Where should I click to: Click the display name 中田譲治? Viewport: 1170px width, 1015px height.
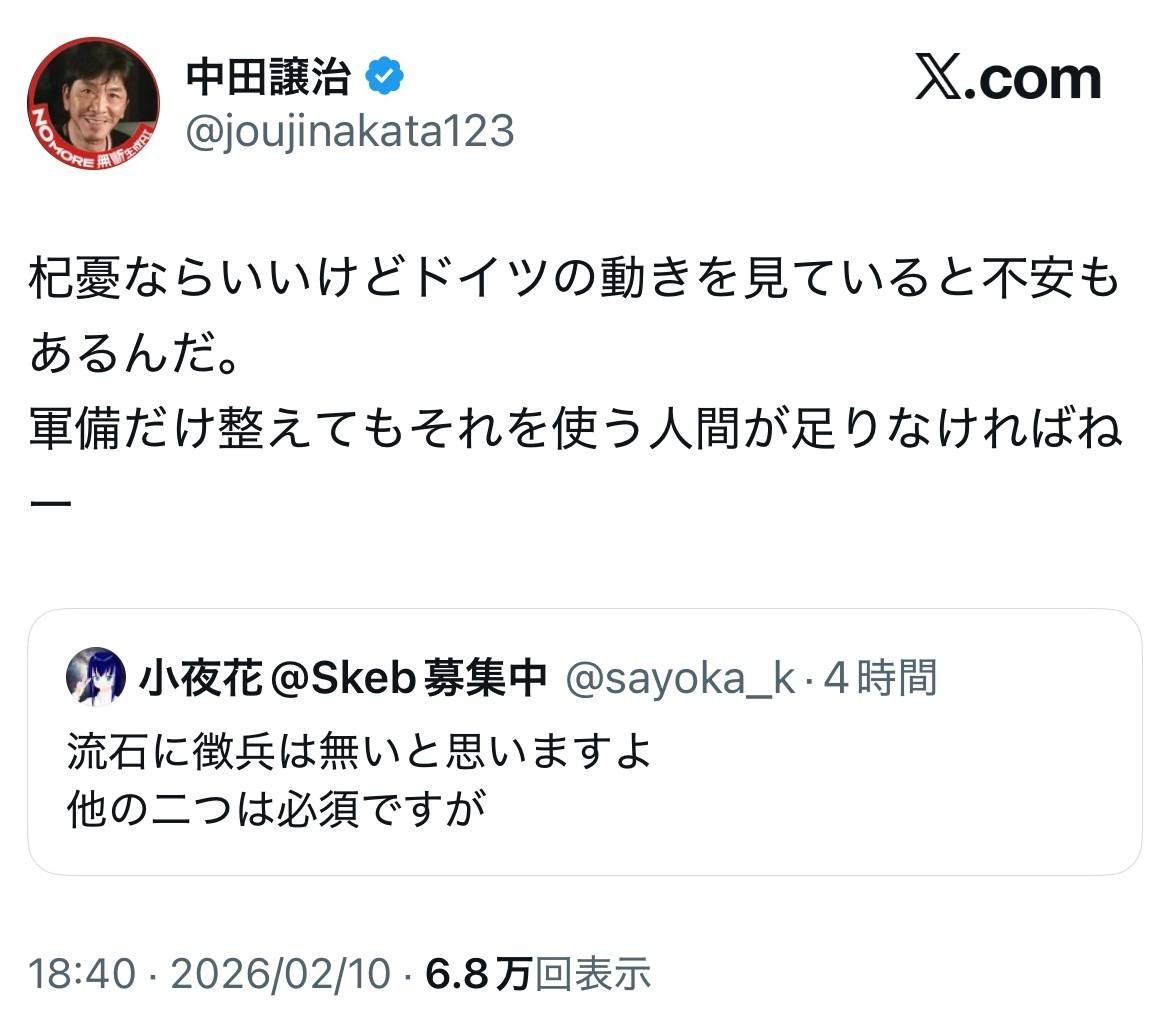(268, 78)
